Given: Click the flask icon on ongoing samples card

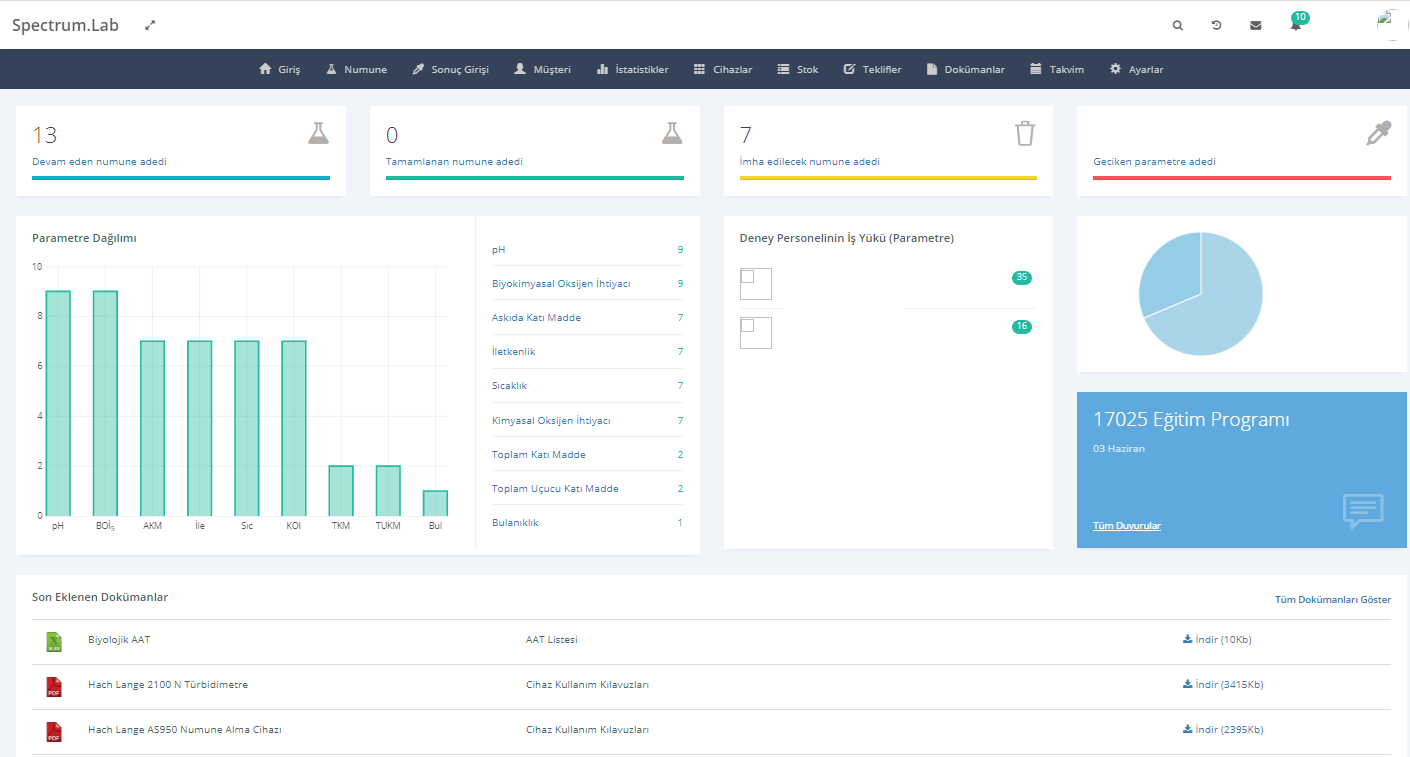Looking at the screenshot, I should click(x=318, y=133).
